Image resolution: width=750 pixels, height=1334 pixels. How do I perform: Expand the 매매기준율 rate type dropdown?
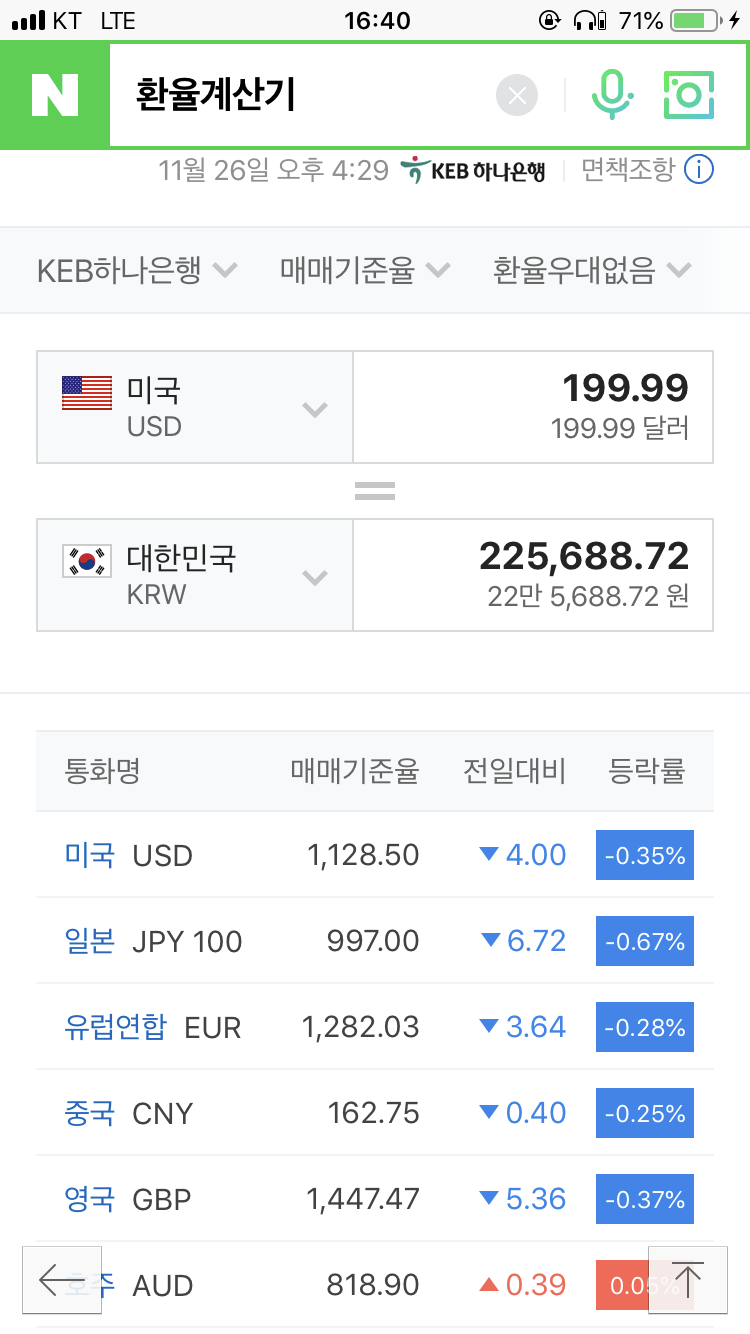(365, 270)
